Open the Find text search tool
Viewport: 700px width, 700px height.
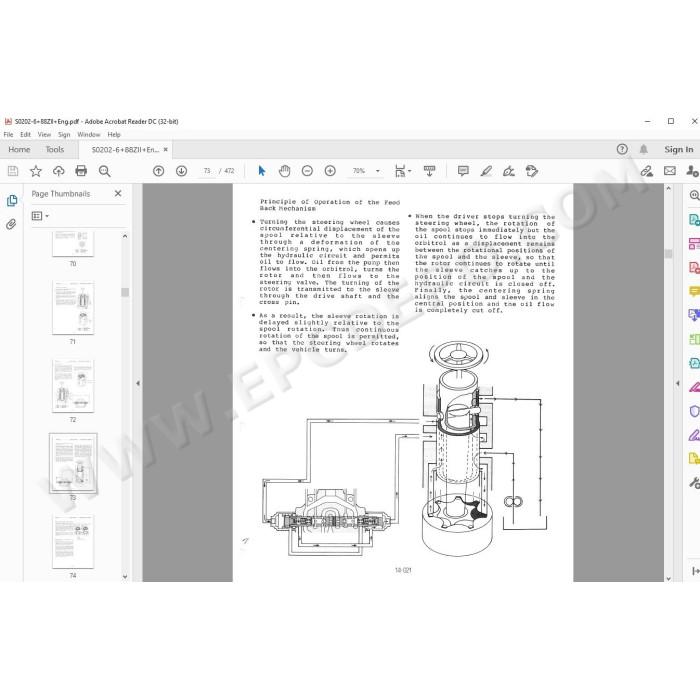[x=104, y=171]
